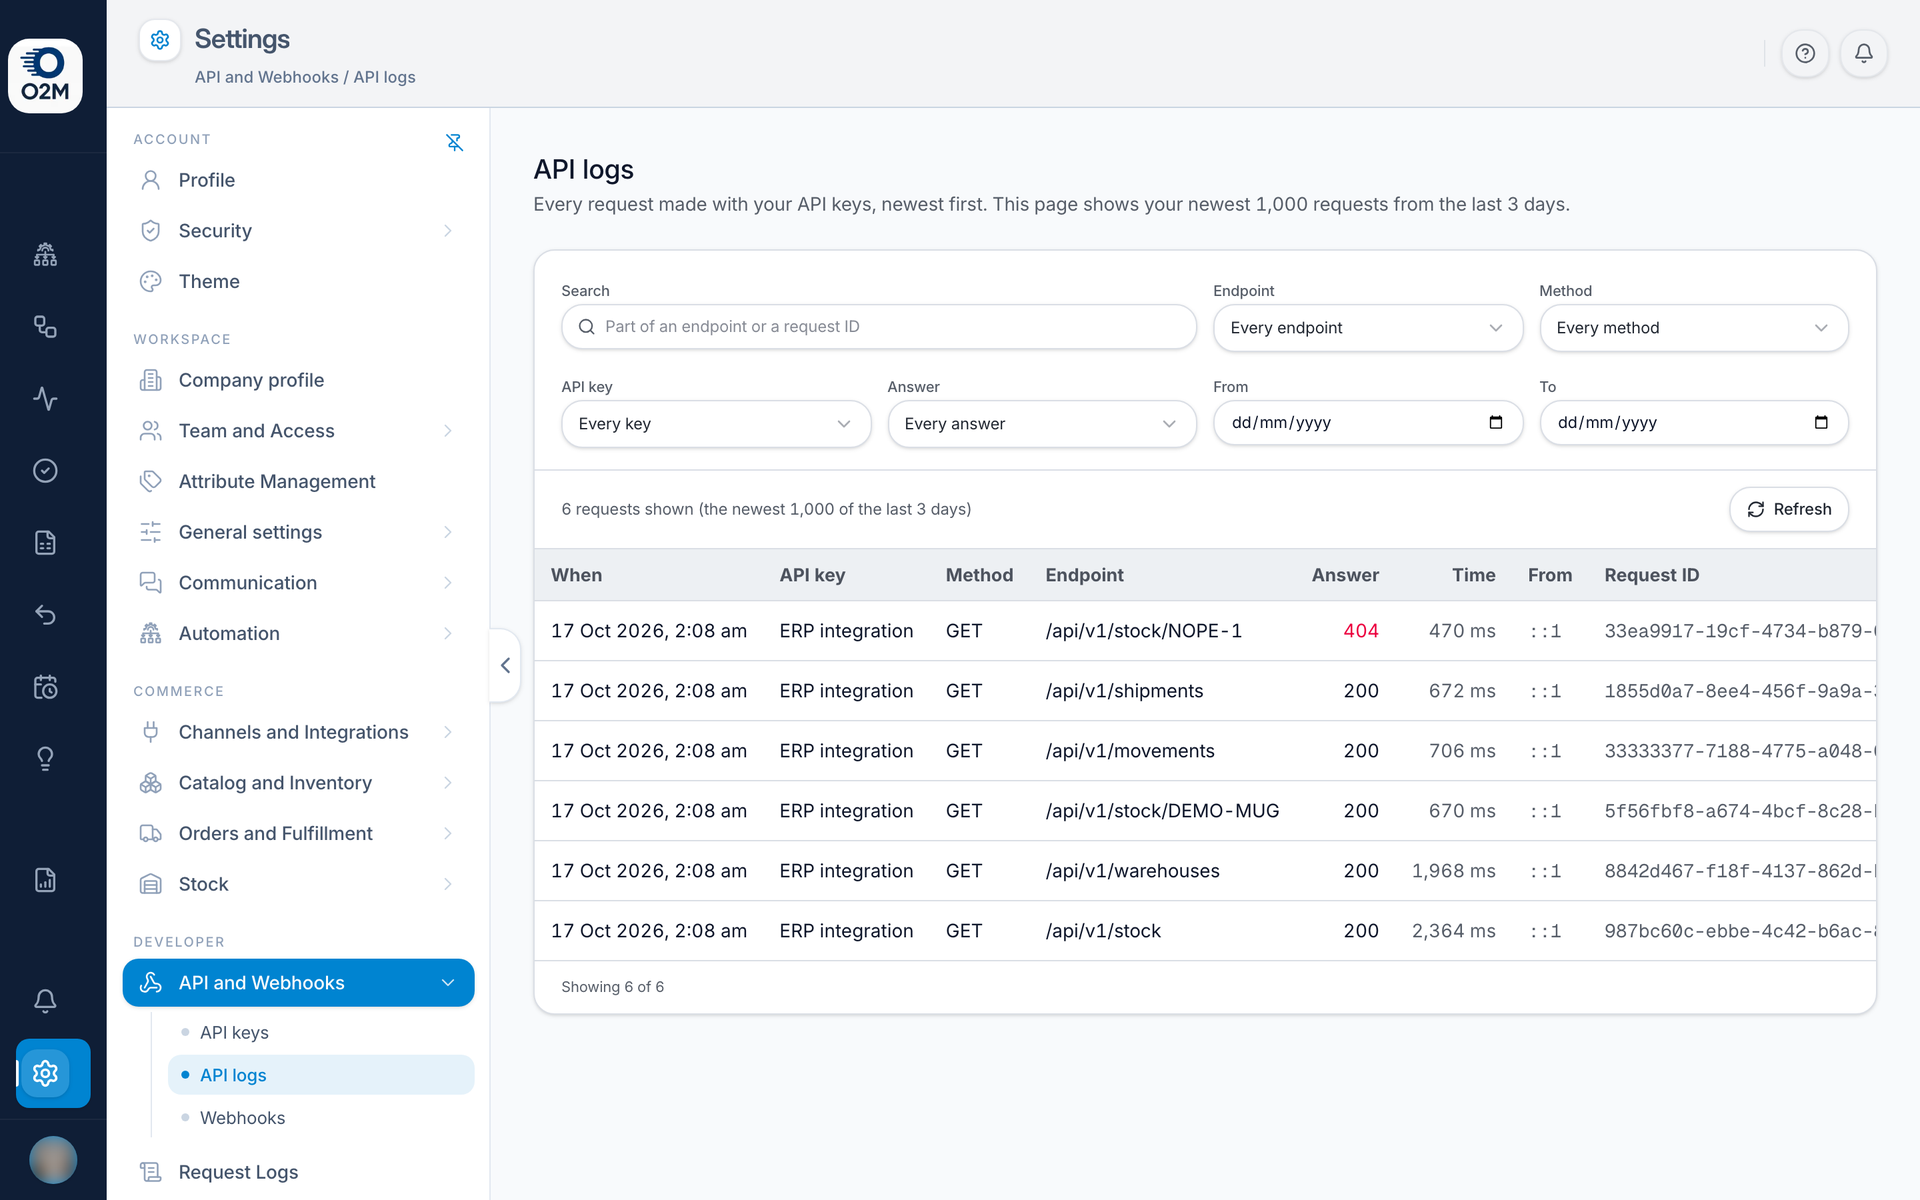The image size is (1920, 1200).
Task: Open the From date calendar picker icon
Action: click(1496, 422)
